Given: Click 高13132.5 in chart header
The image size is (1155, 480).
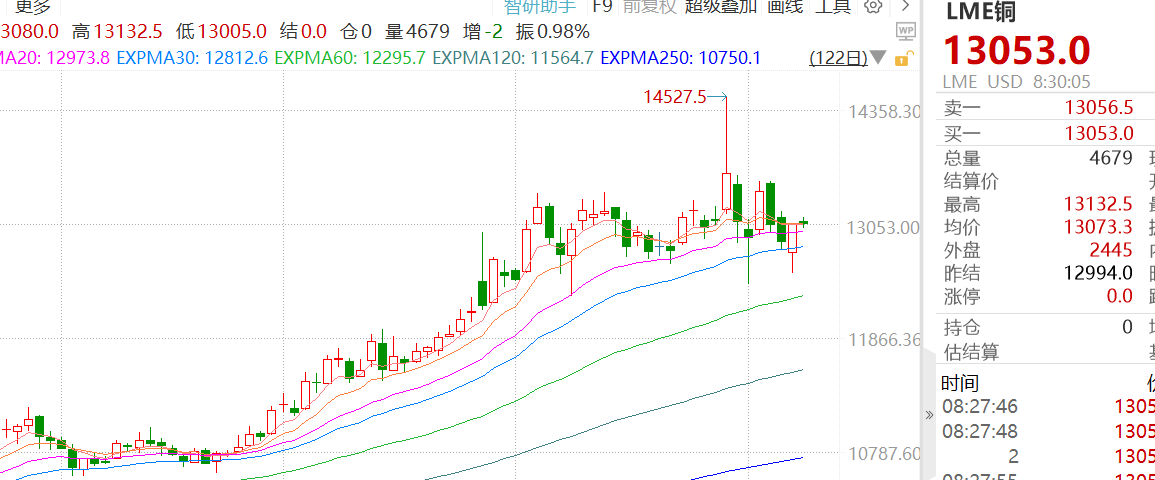Looking at the screenshot, I should pos(117,32).
